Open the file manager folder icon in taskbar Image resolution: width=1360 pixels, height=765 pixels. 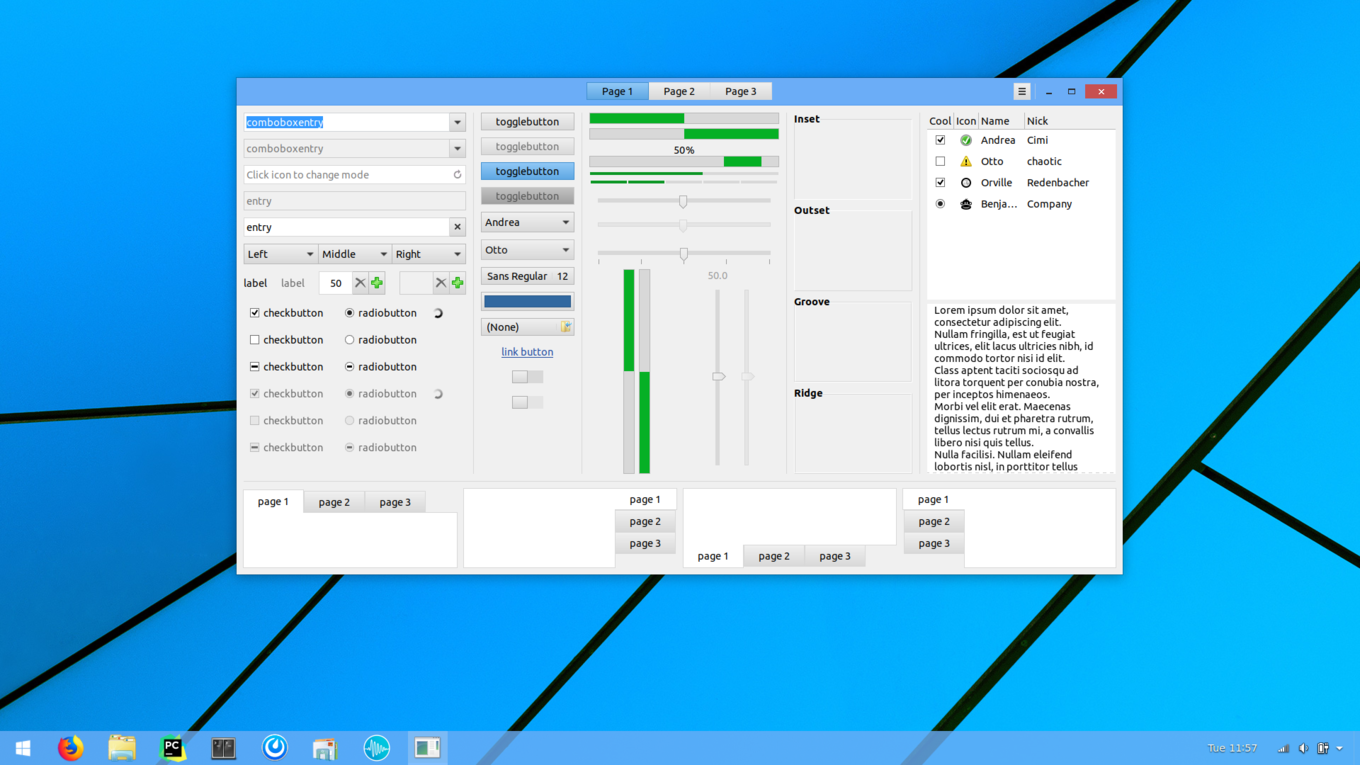coord(122,748)
